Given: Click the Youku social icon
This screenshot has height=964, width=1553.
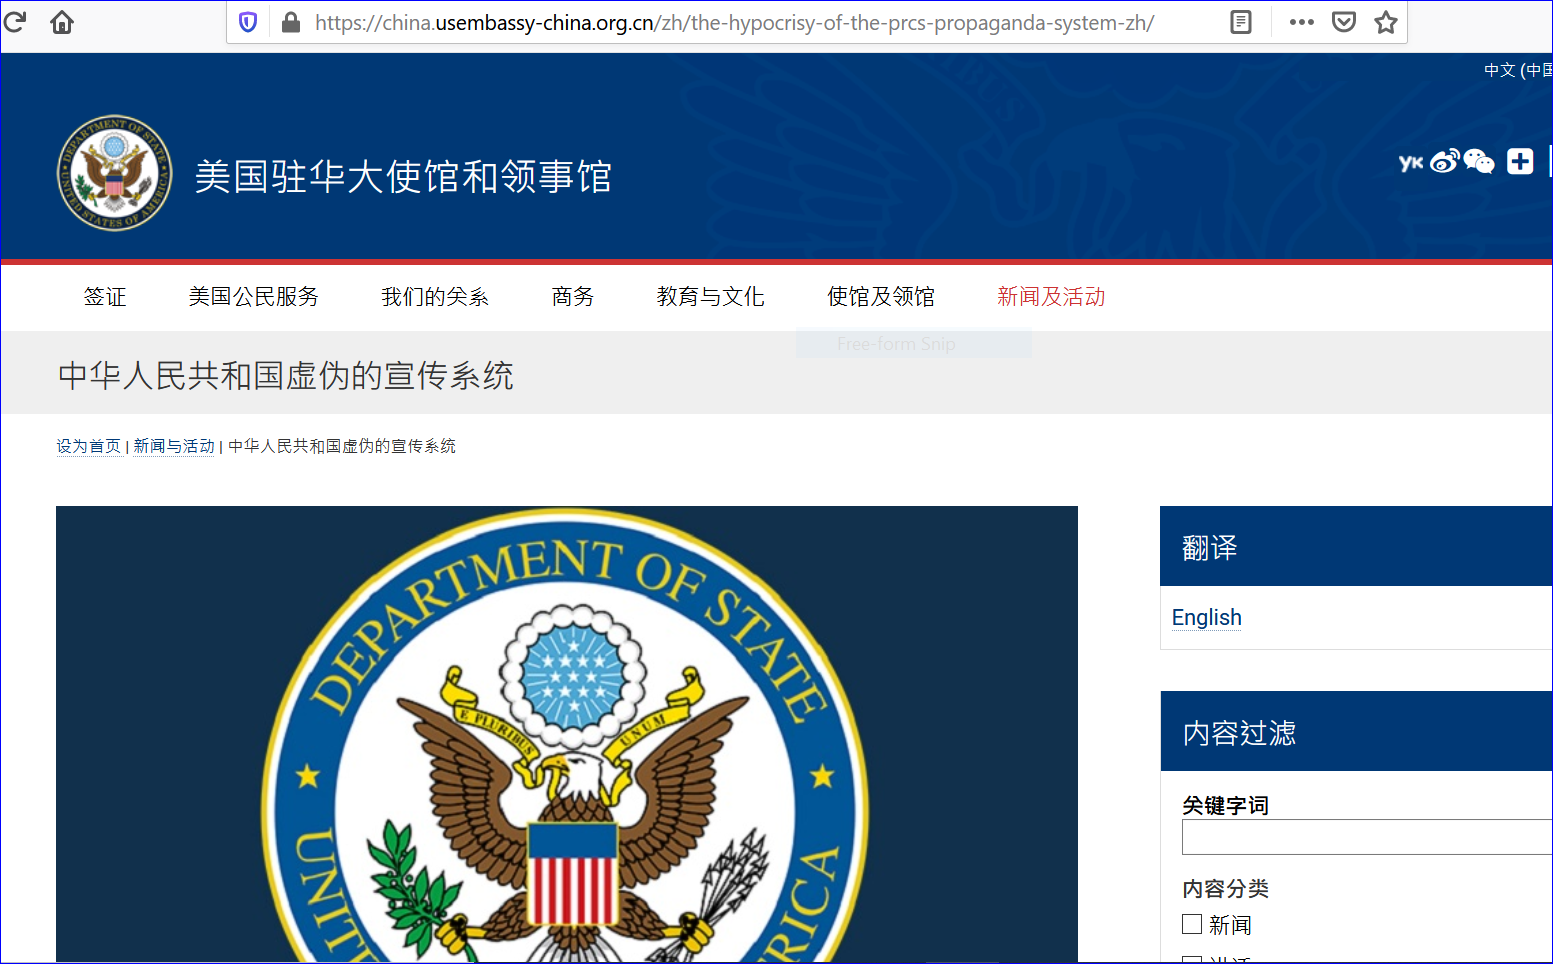Looking at the screenshot, I should pyautogui.click(x=1410, y=162).
